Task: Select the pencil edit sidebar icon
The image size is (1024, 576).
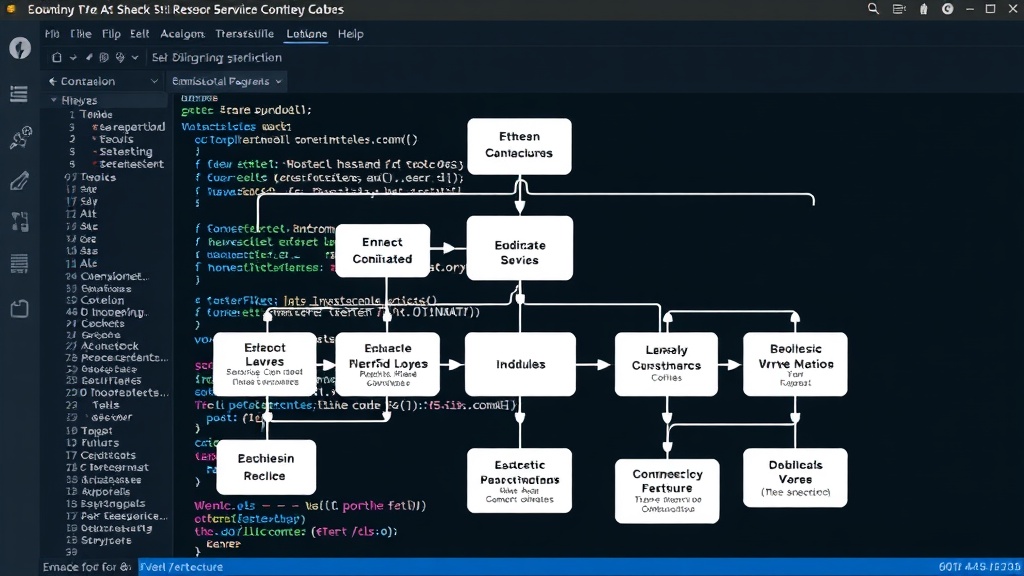Action: tap(20, 181)
